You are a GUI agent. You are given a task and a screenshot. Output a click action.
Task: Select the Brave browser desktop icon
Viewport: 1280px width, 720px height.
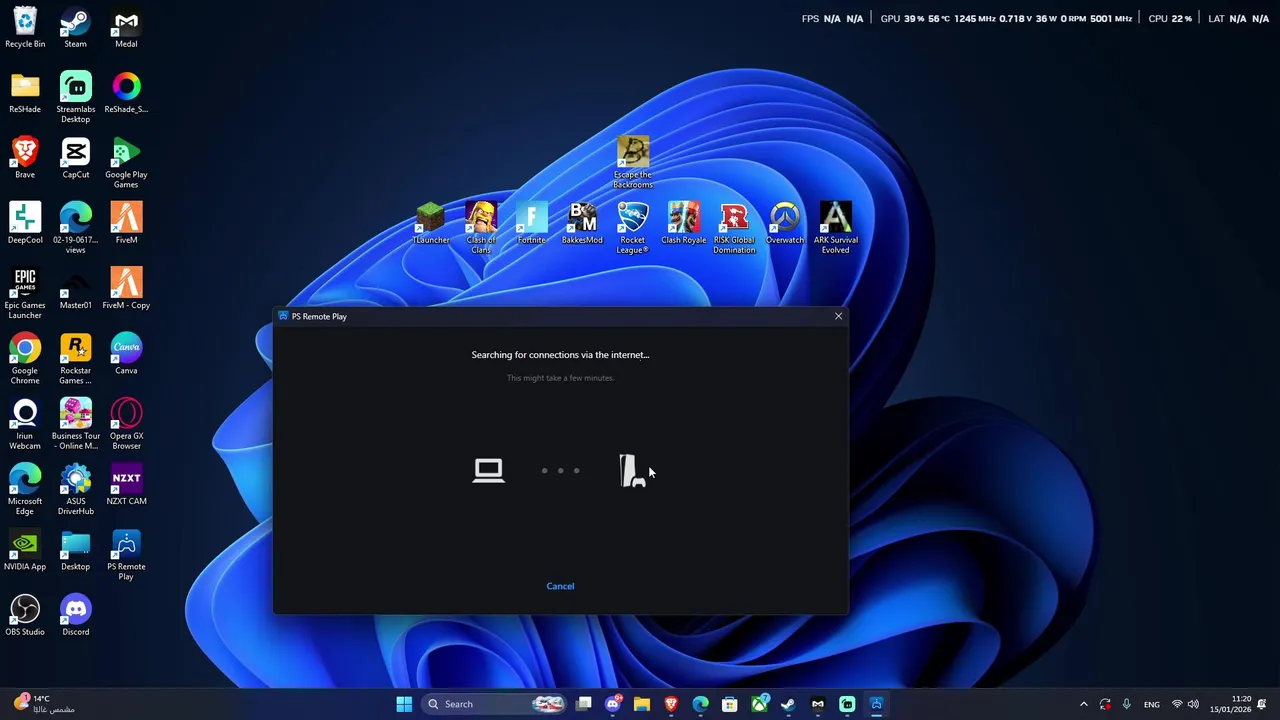(25, 158)
